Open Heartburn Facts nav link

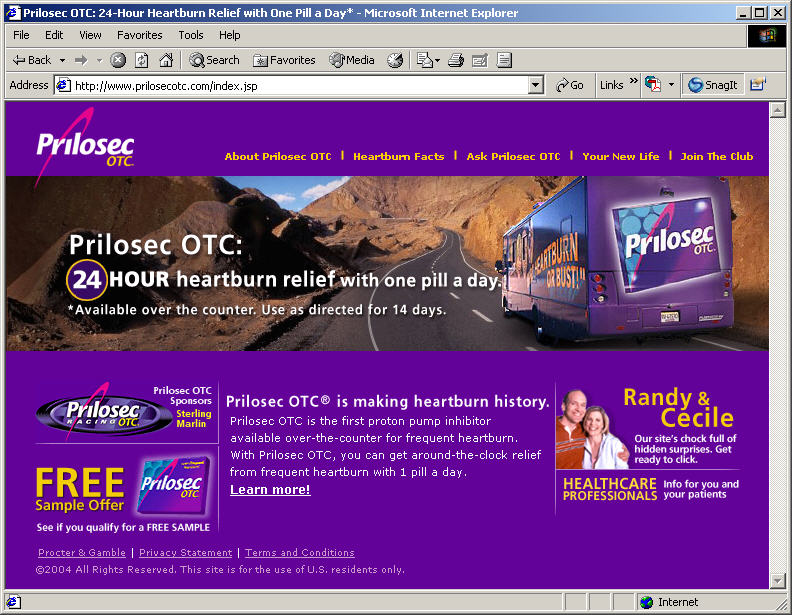[399, 157]
